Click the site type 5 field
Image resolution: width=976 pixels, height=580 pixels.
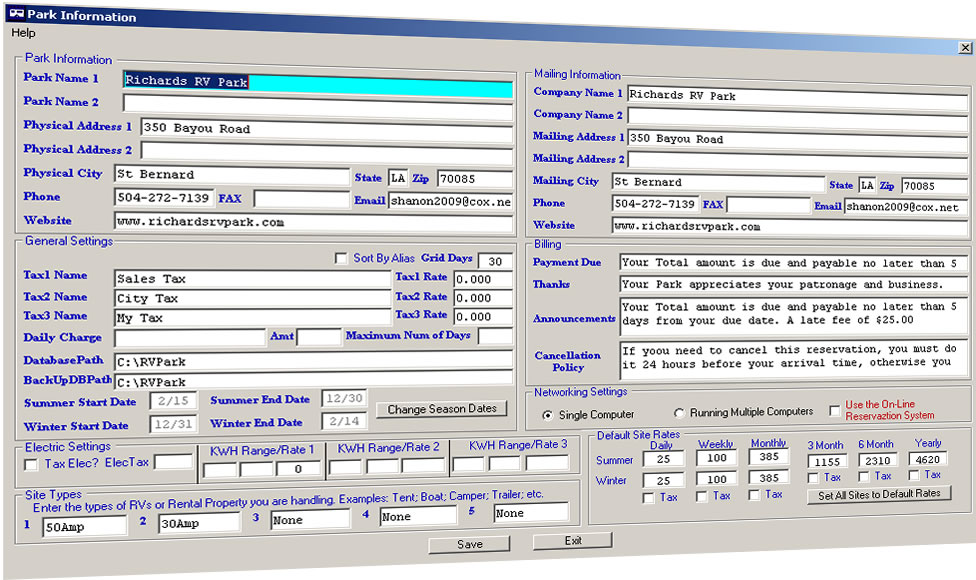531,513
